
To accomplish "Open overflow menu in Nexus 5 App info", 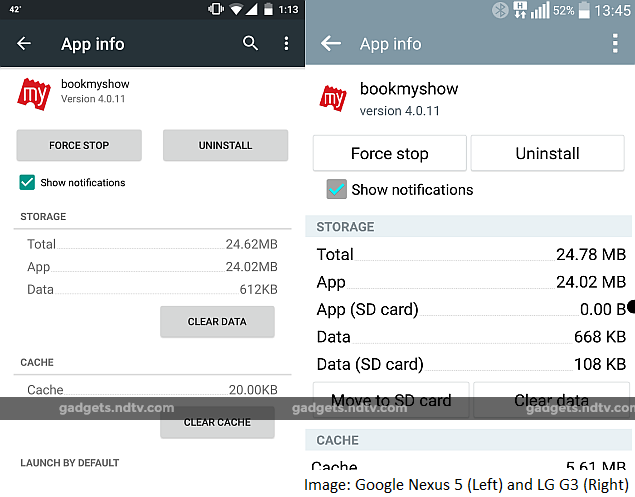I will [286, 43].
